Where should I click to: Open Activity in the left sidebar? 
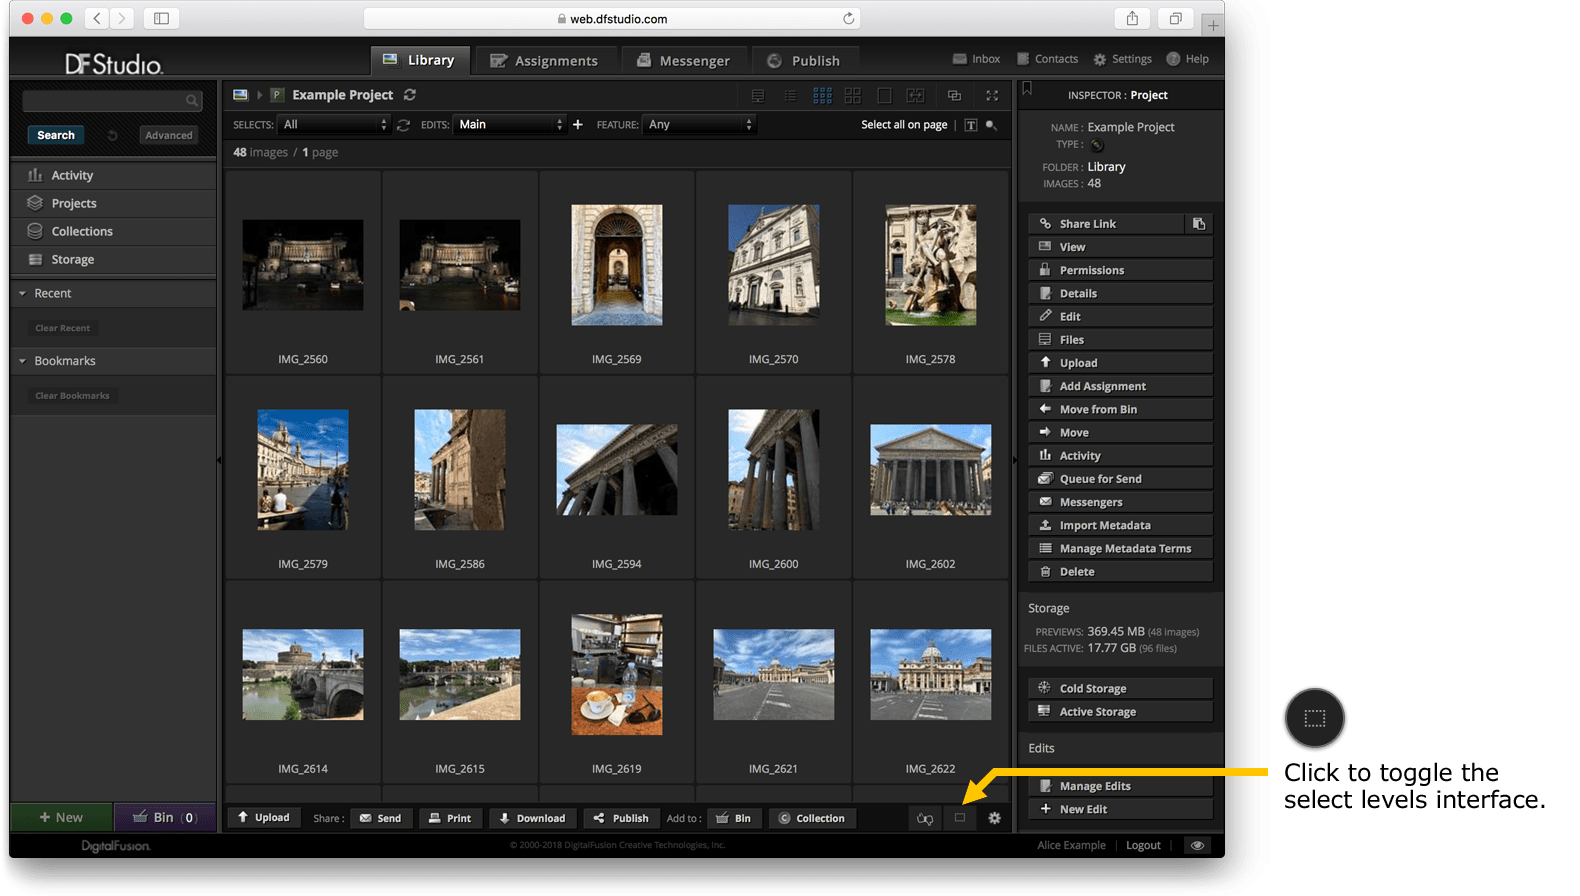coord(113,175)
